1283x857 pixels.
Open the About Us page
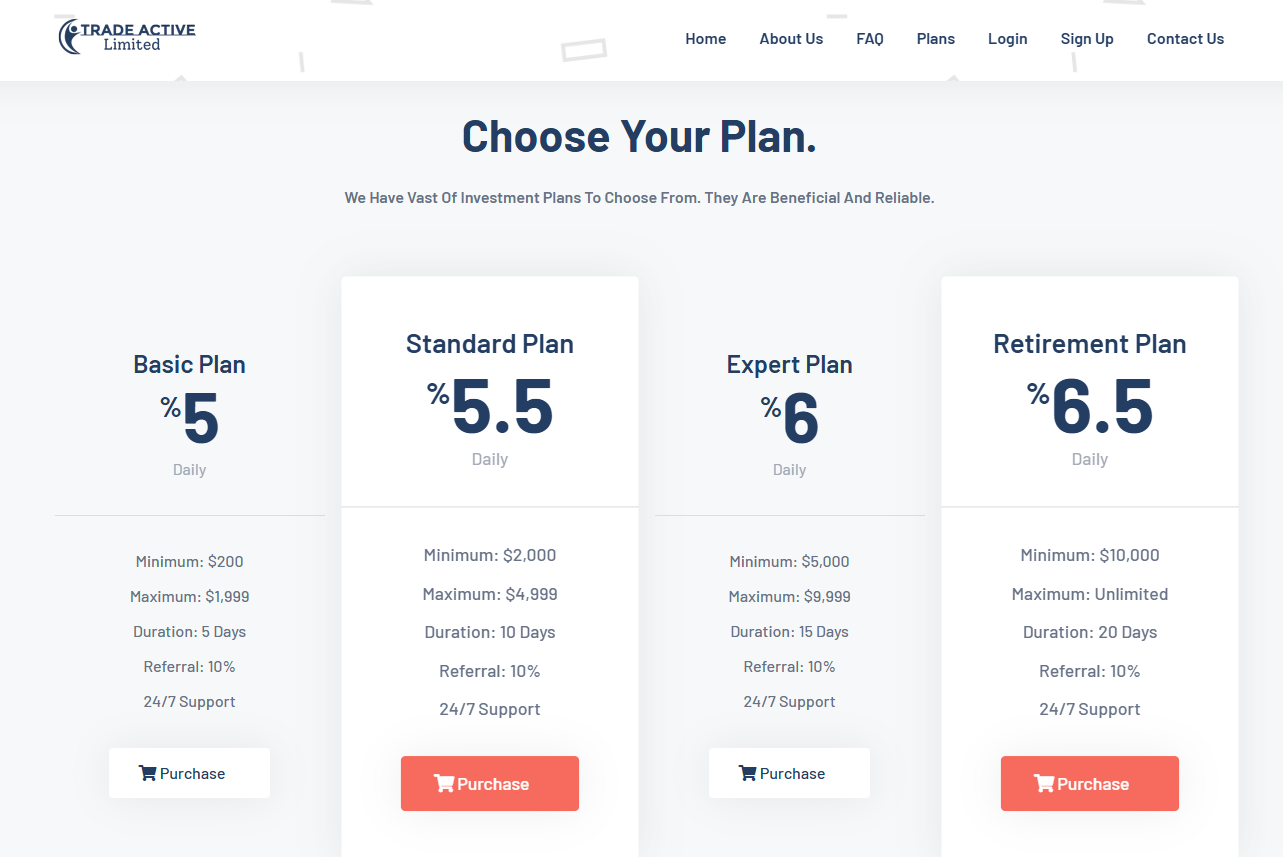(x=791, y=39)
